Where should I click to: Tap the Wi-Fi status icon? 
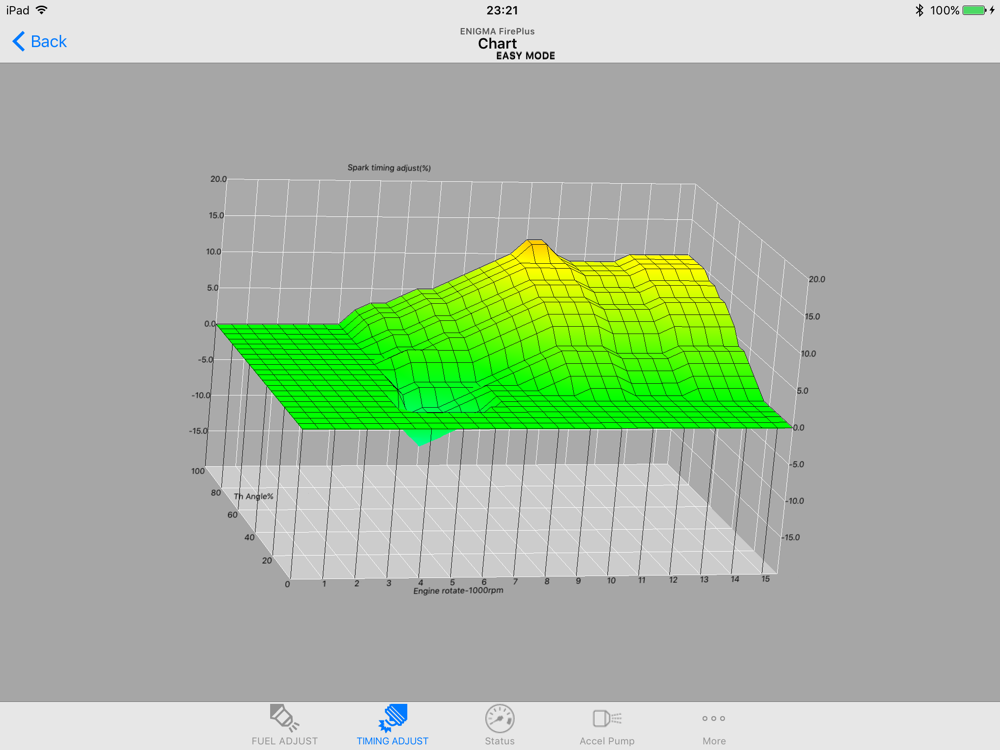41,10
